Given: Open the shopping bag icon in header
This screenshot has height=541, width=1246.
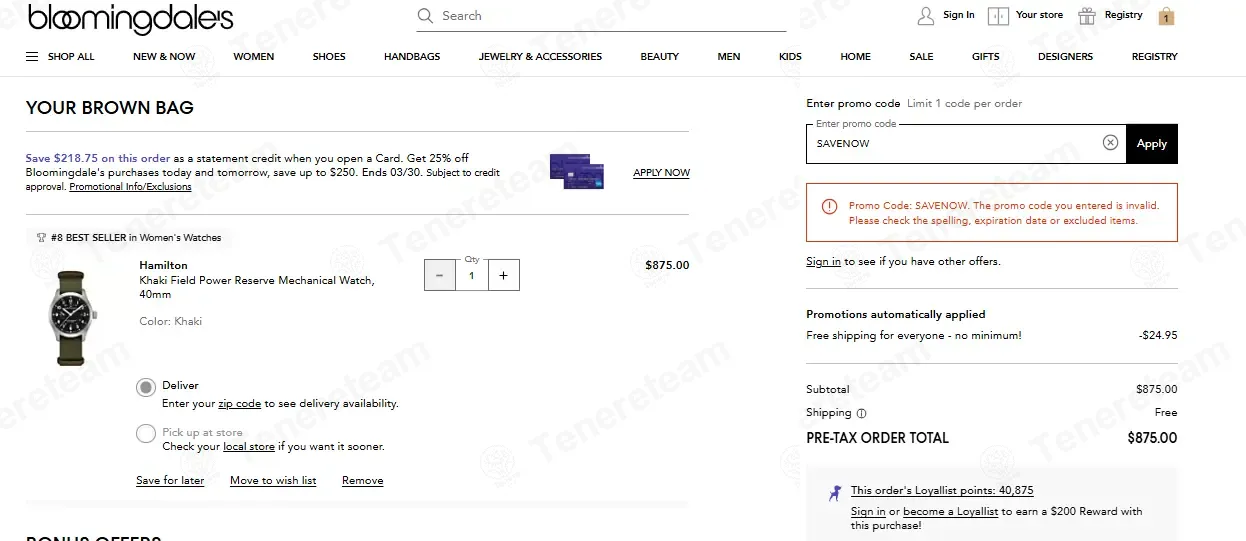Looking at the screenshot, I should point(1166,16).
